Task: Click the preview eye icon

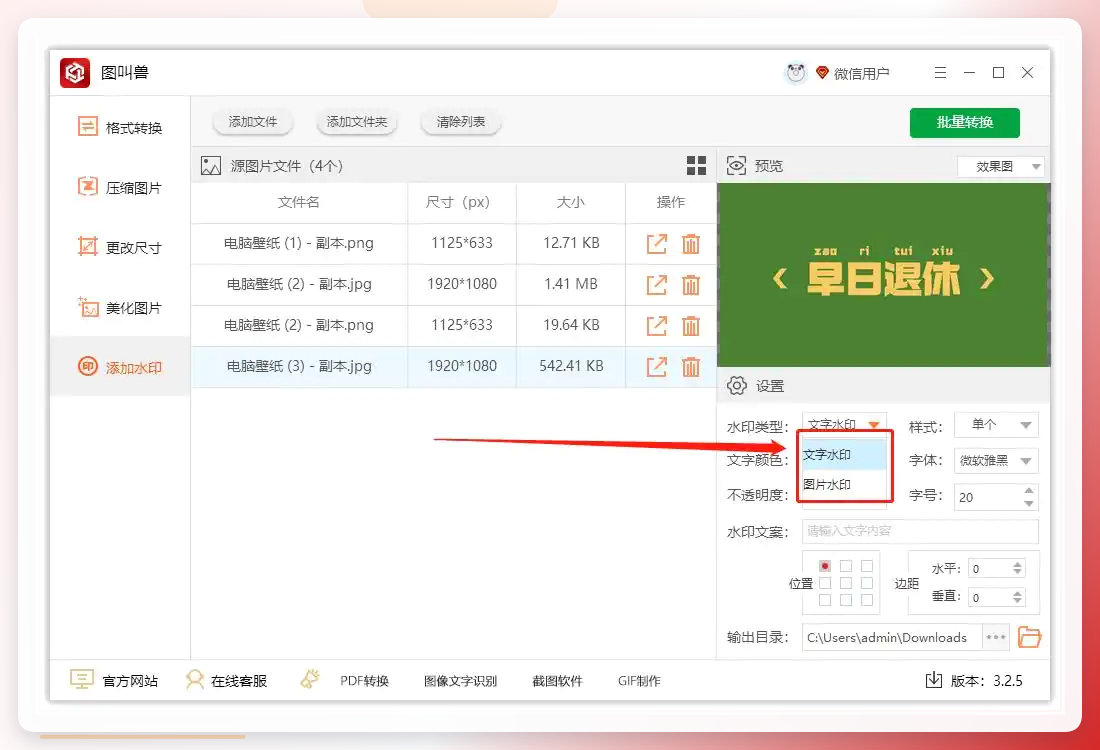Action: pyautogui.click(x=736, y=166)
